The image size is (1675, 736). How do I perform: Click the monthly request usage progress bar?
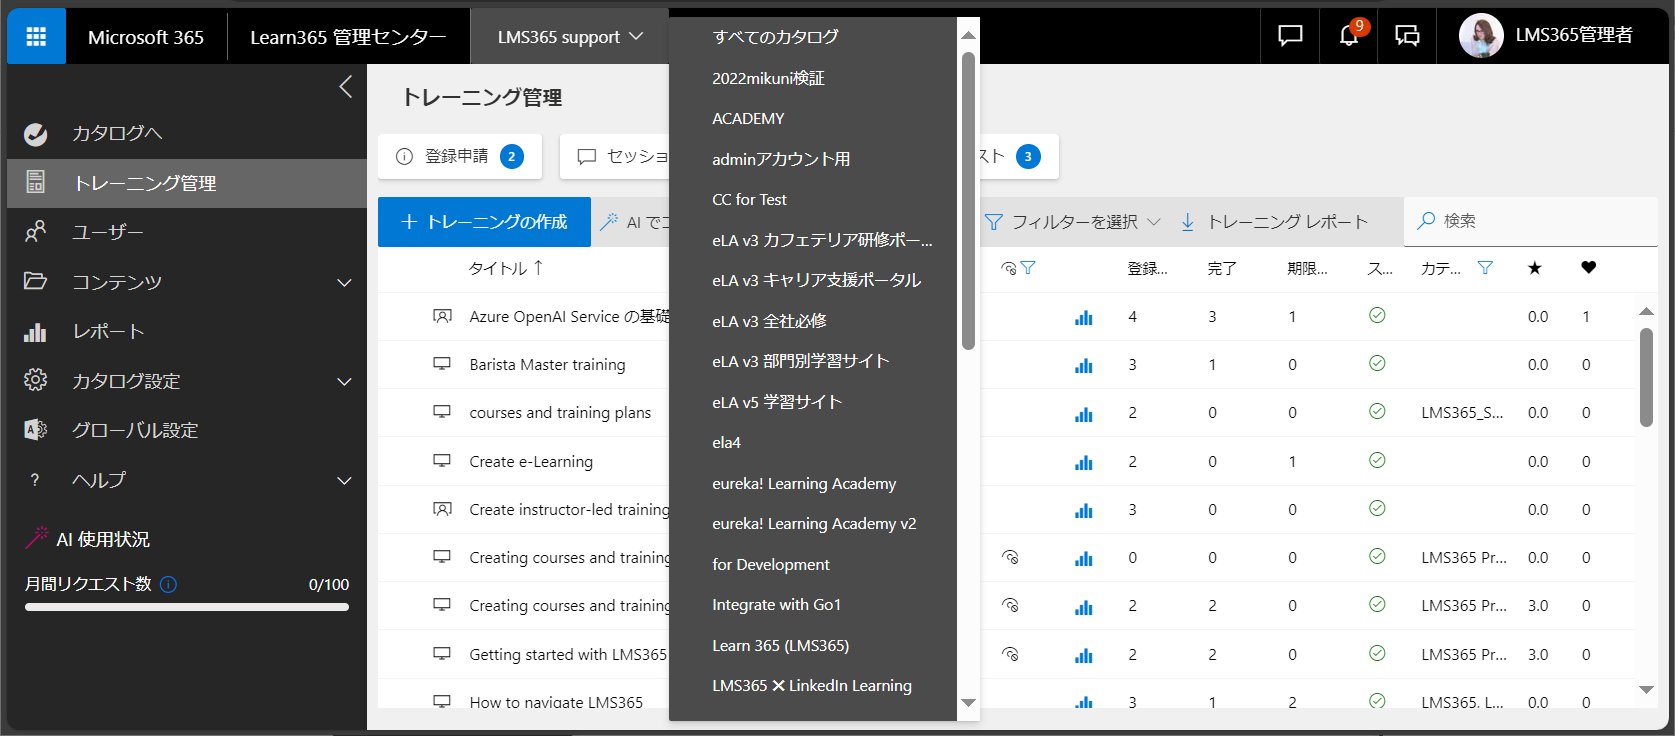187,607
